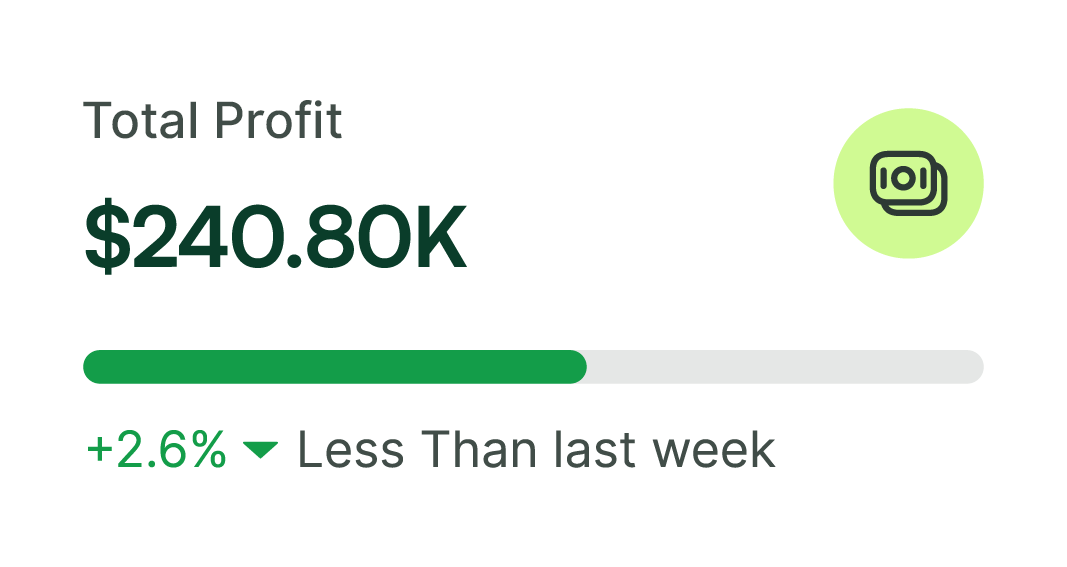Click the banknotes icon in green circle
The image size is (1067, 567).
(908, 184)
